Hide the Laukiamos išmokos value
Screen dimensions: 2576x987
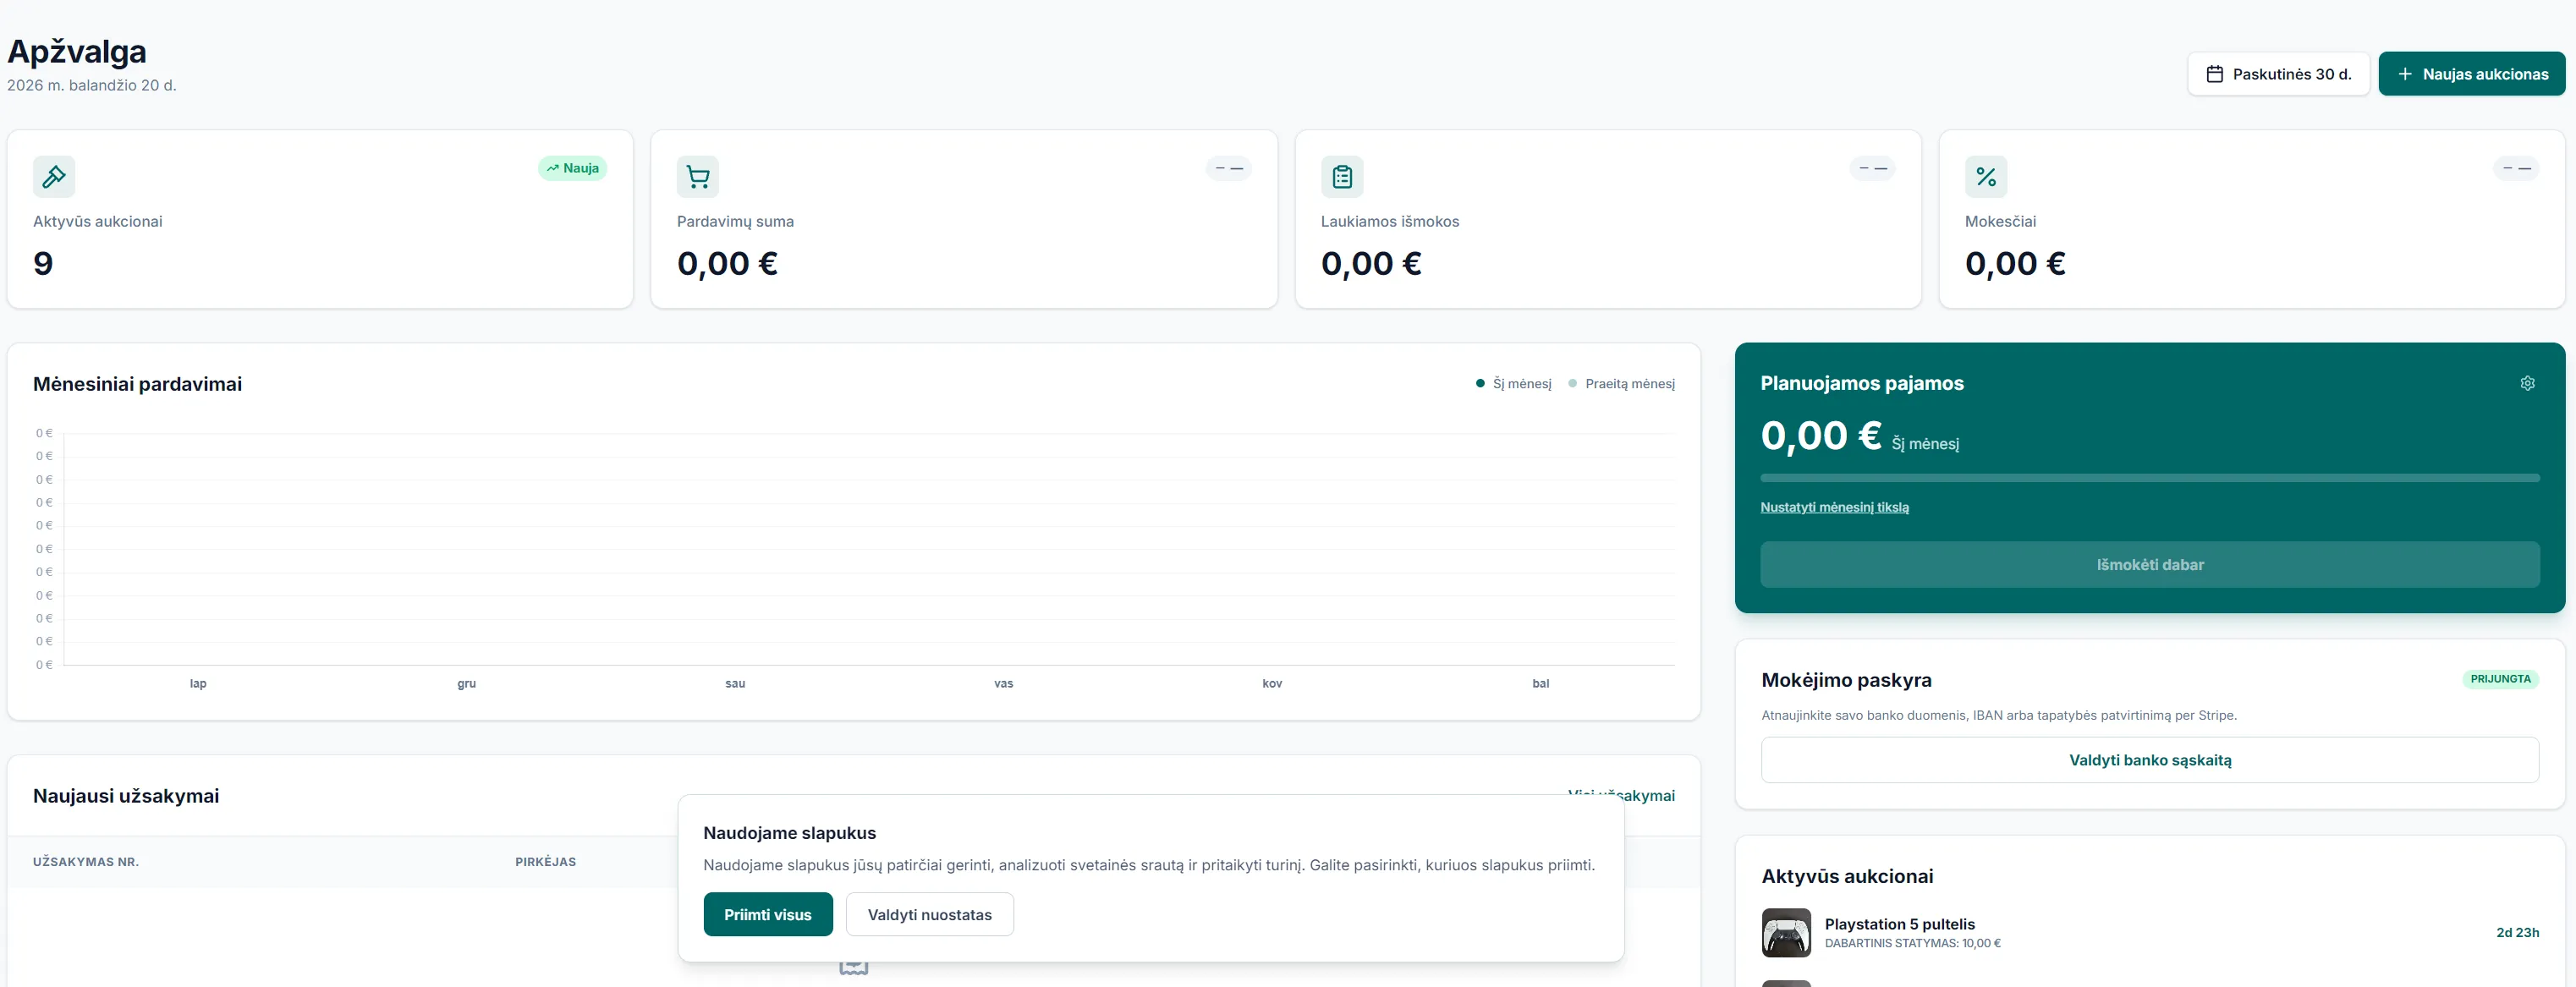click(1873, 168)
